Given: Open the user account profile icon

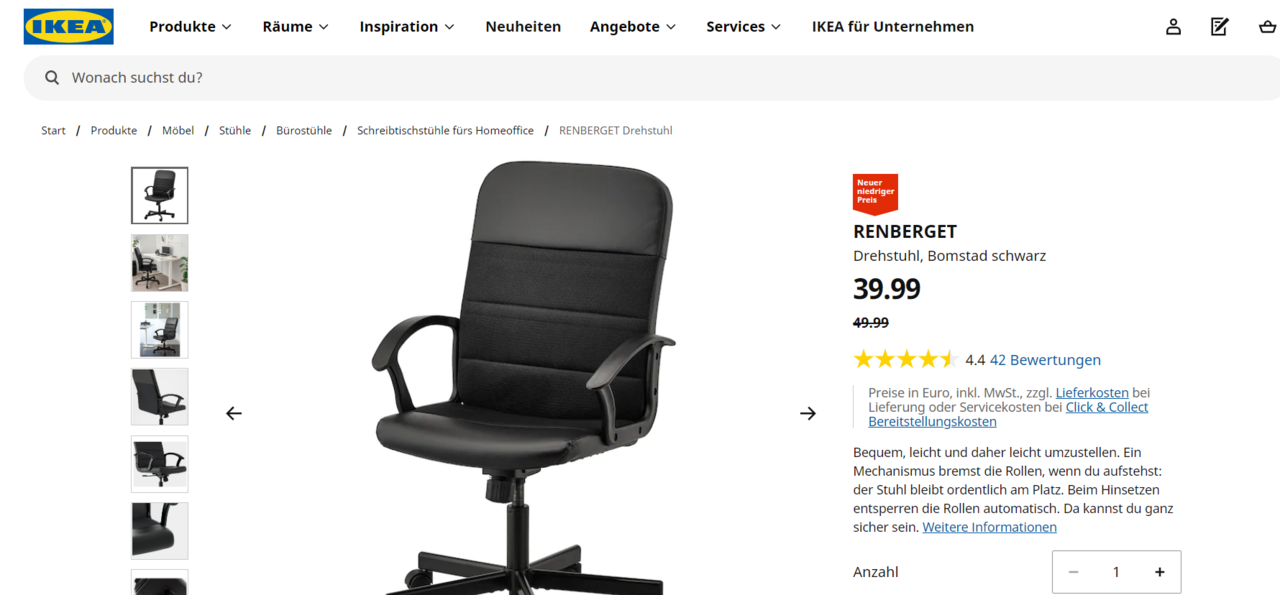Looking at the screenshot, I should click(1173, 27).
